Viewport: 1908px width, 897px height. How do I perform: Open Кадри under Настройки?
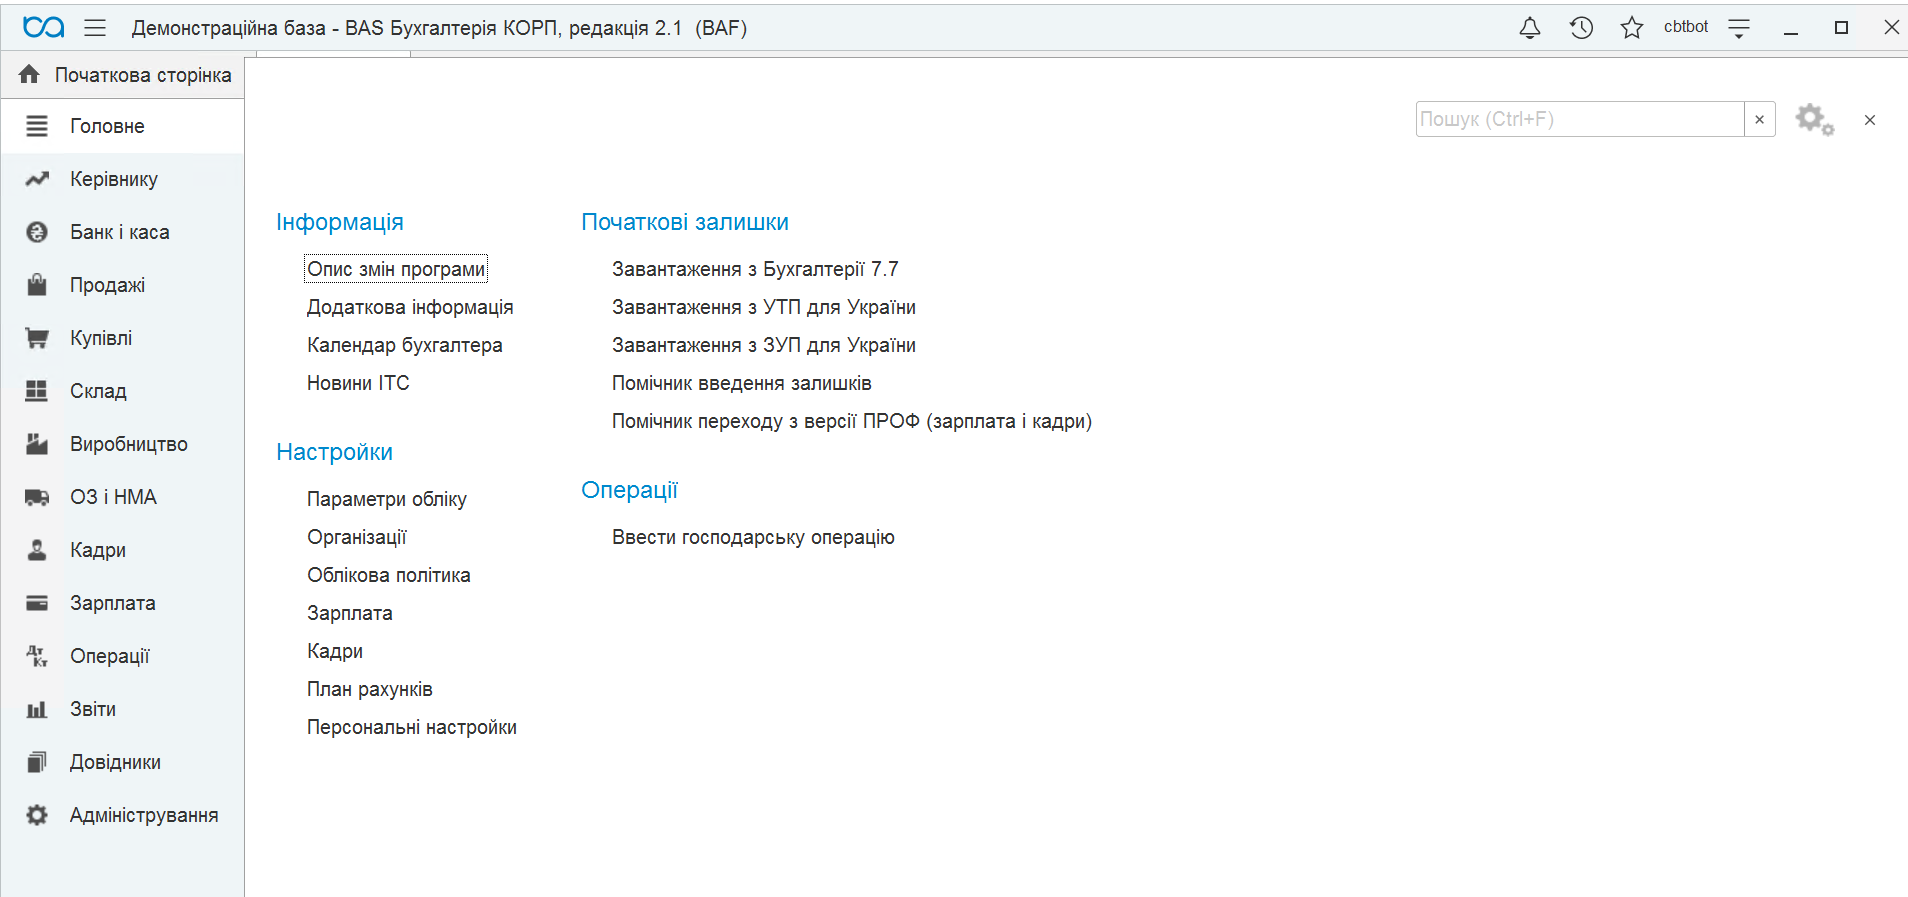[335, 651]
